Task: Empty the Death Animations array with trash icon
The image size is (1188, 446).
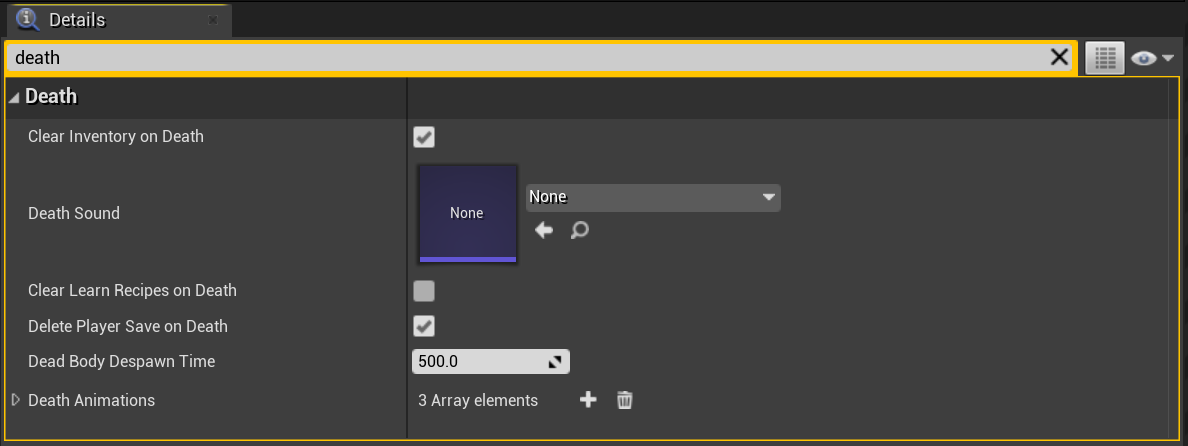Action: [x=625, y=400]
